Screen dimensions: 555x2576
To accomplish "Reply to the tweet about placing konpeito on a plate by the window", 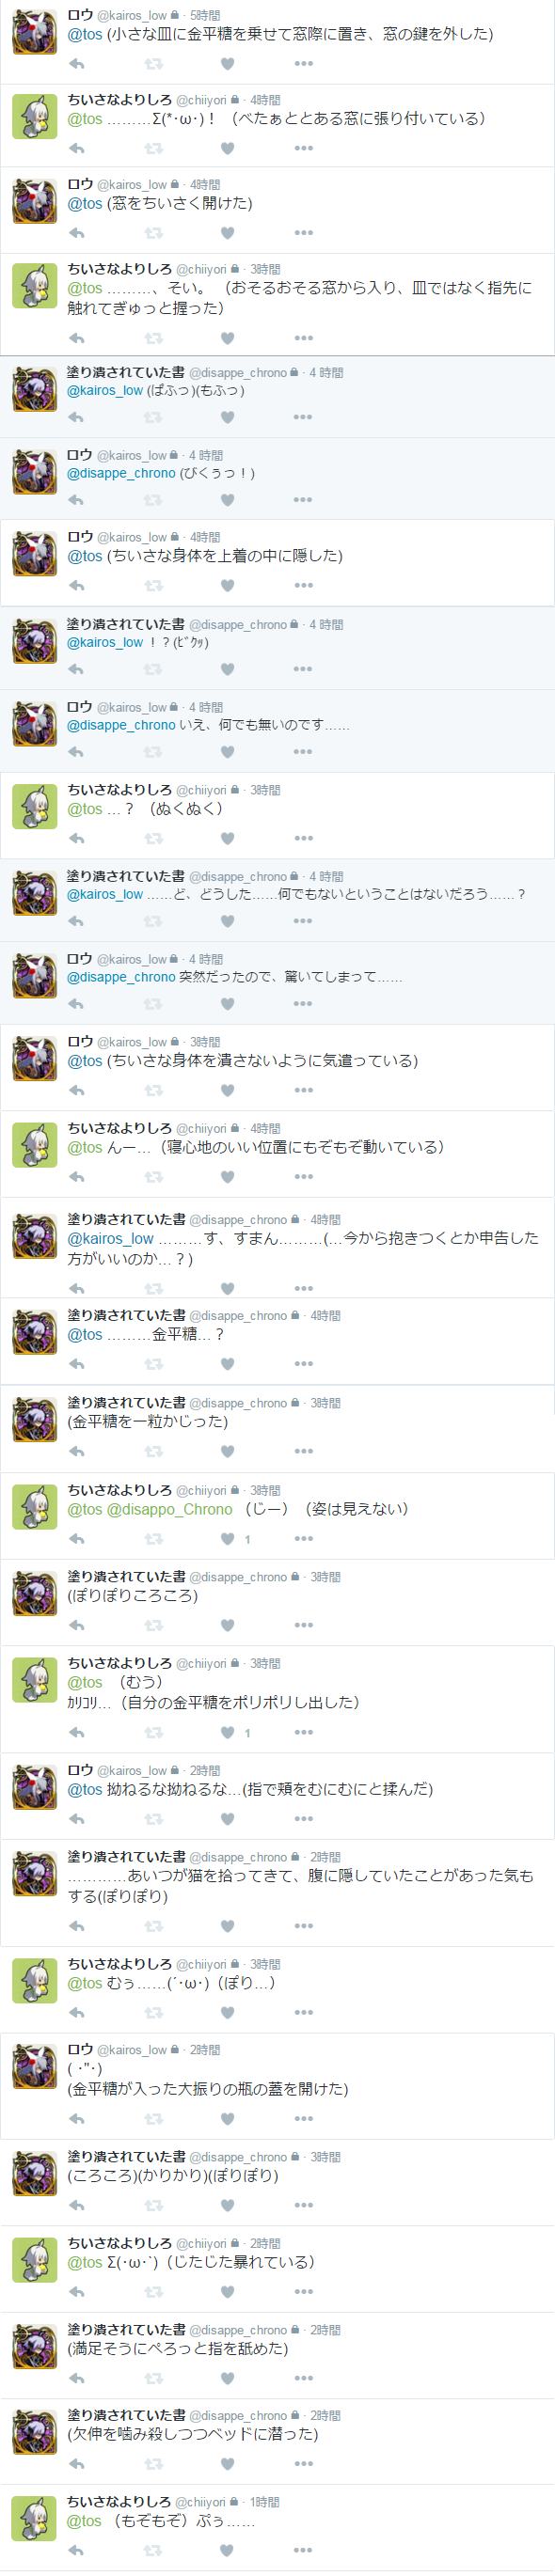I will coord(76,64).
